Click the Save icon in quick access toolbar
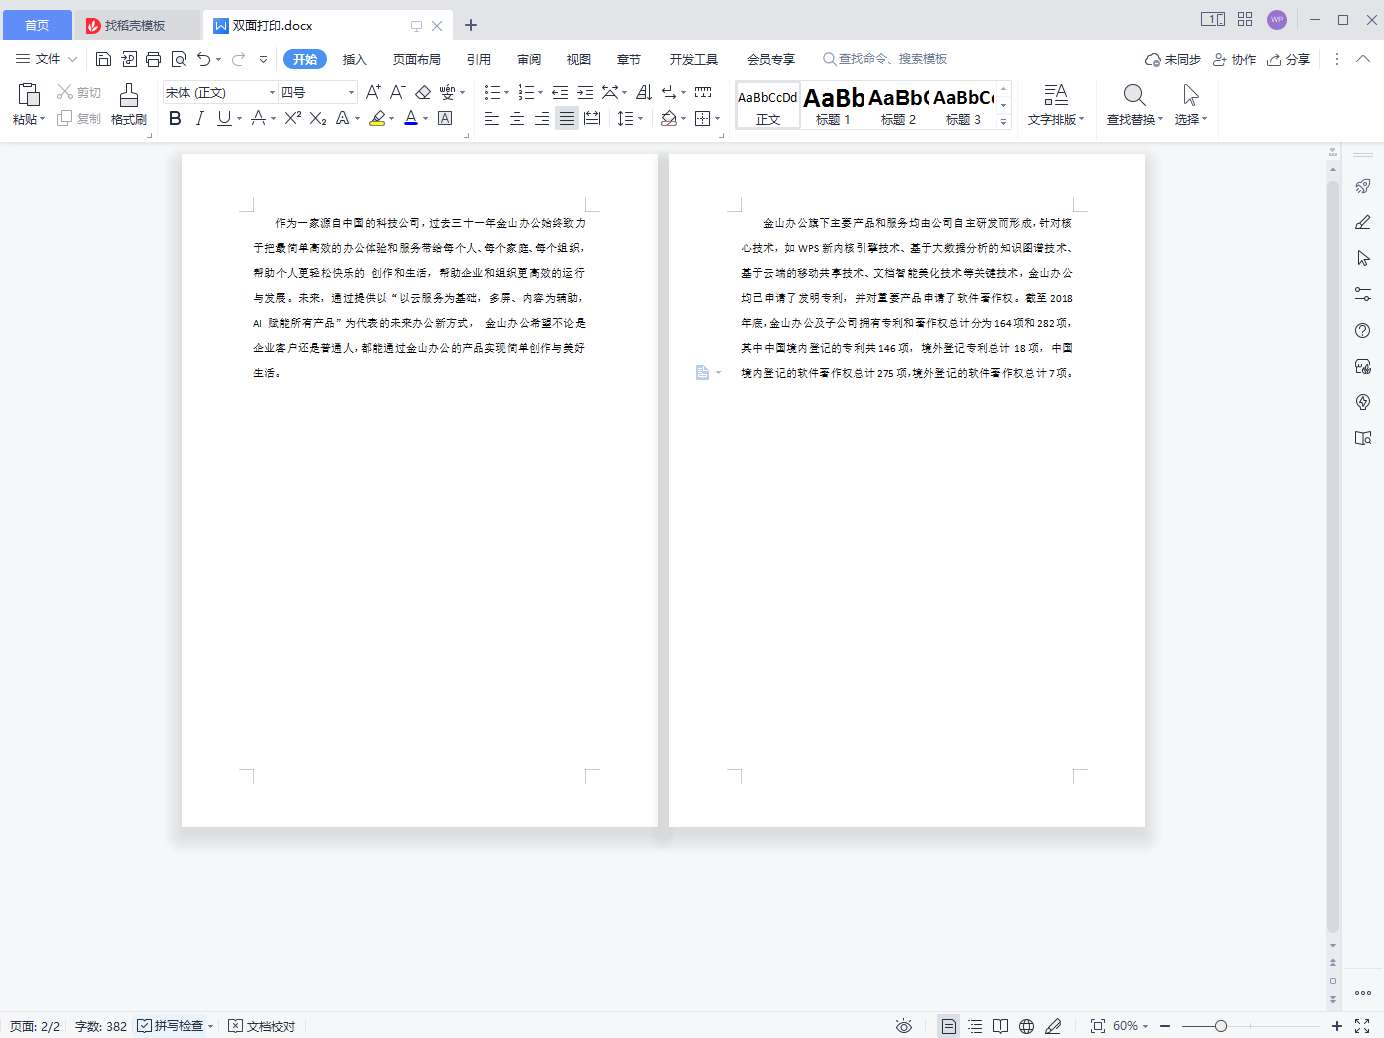 coord(103,59)
